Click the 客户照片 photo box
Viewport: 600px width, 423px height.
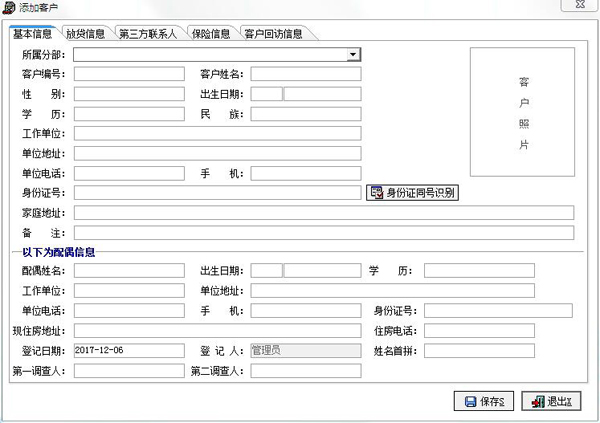(522, 112)
